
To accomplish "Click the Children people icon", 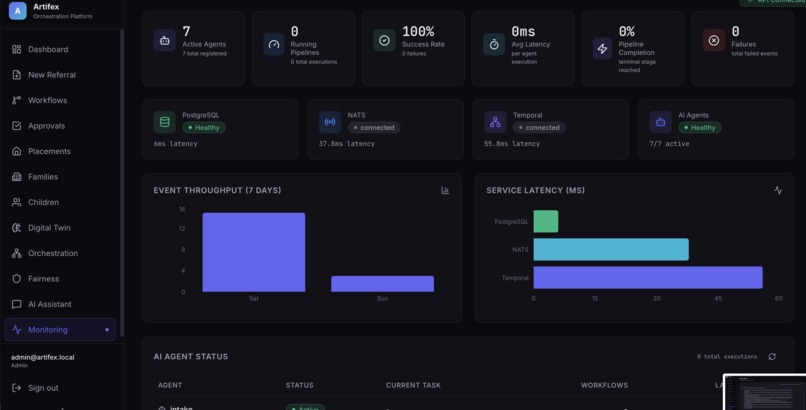I will [x=16, y=202].
